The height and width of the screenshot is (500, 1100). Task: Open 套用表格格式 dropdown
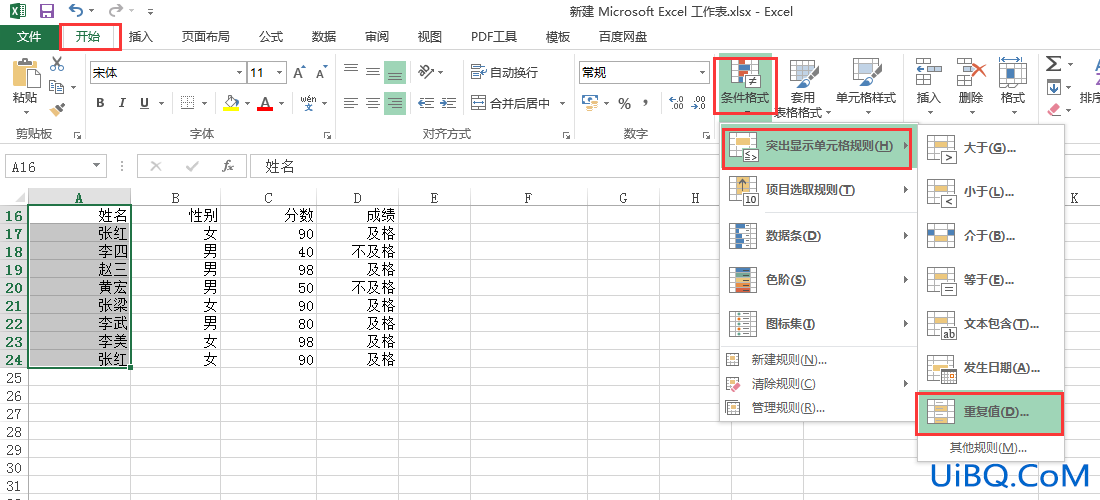pyautogui.click(x=803, y=88)
